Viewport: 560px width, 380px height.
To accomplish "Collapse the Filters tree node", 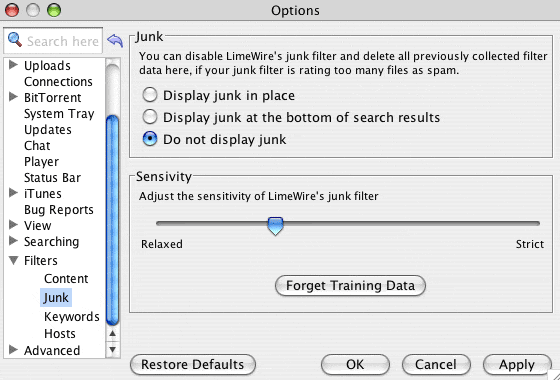I will point(14,260).
